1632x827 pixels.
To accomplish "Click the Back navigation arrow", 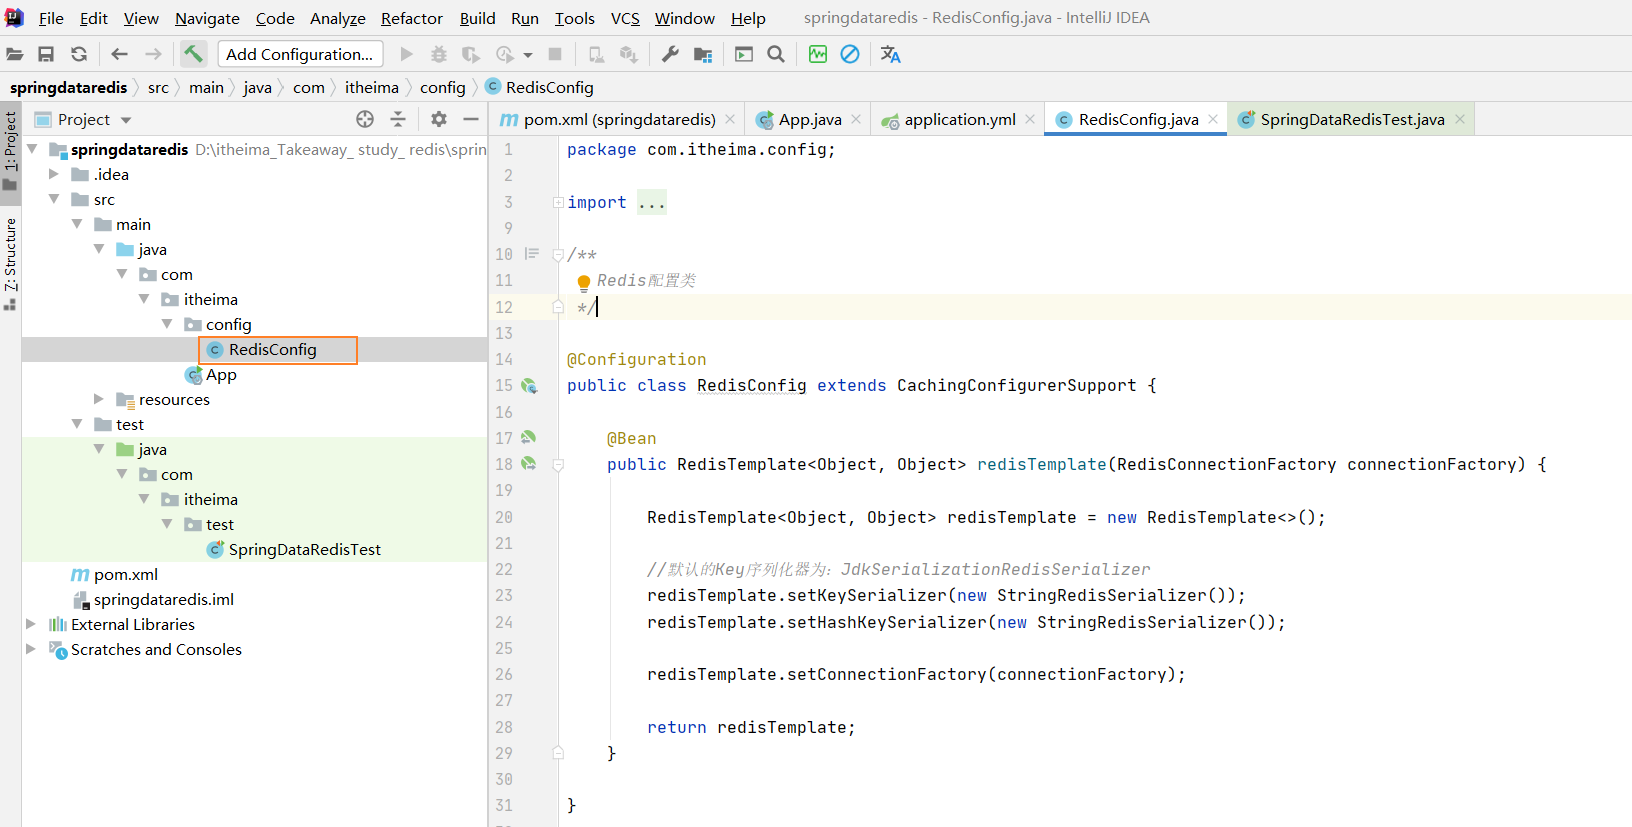I will coord(120,54).
